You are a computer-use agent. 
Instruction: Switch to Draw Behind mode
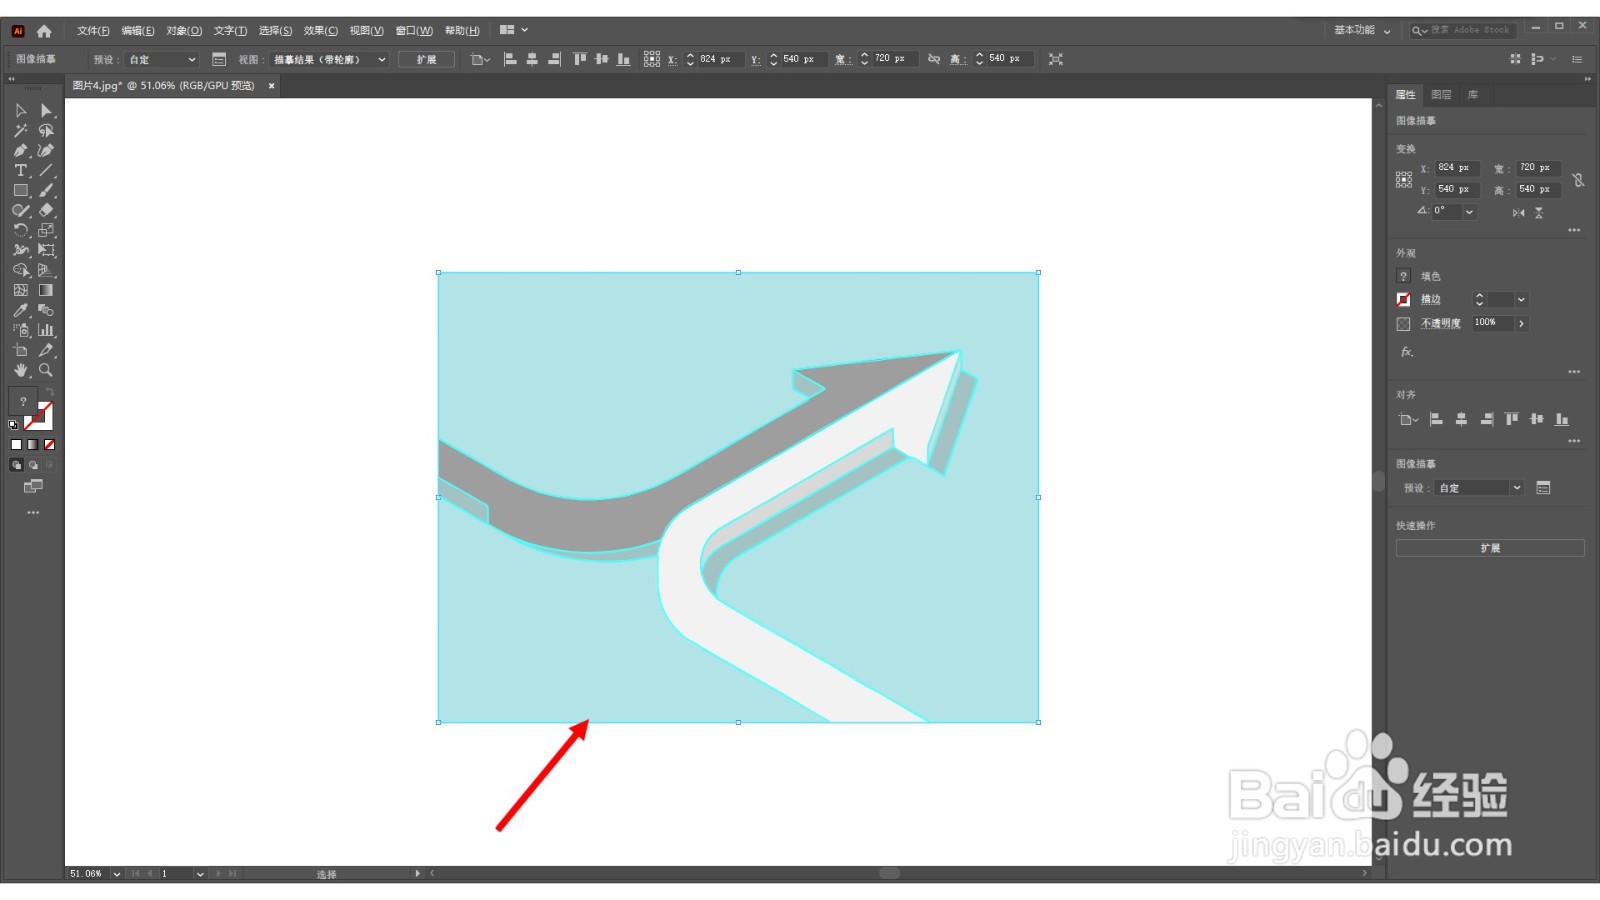[33, 465]
